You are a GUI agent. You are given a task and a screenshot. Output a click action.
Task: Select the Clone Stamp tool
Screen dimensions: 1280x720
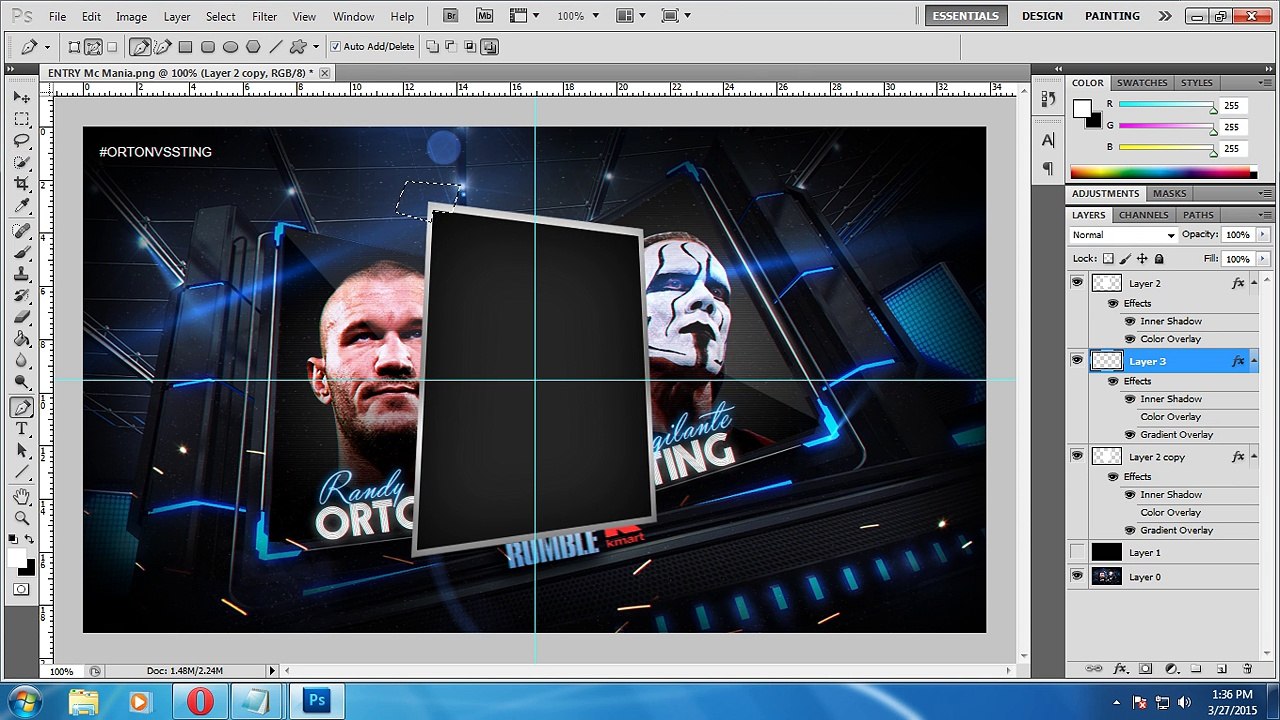pyautogui.click(x=21, y=274)
